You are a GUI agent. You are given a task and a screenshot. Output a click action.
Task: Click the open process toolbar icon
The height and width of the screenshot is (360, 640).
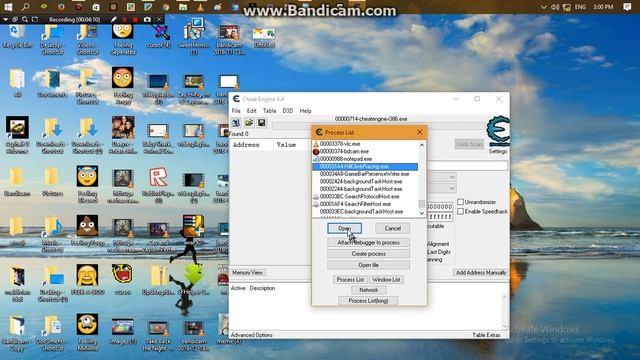coord(236,123)
